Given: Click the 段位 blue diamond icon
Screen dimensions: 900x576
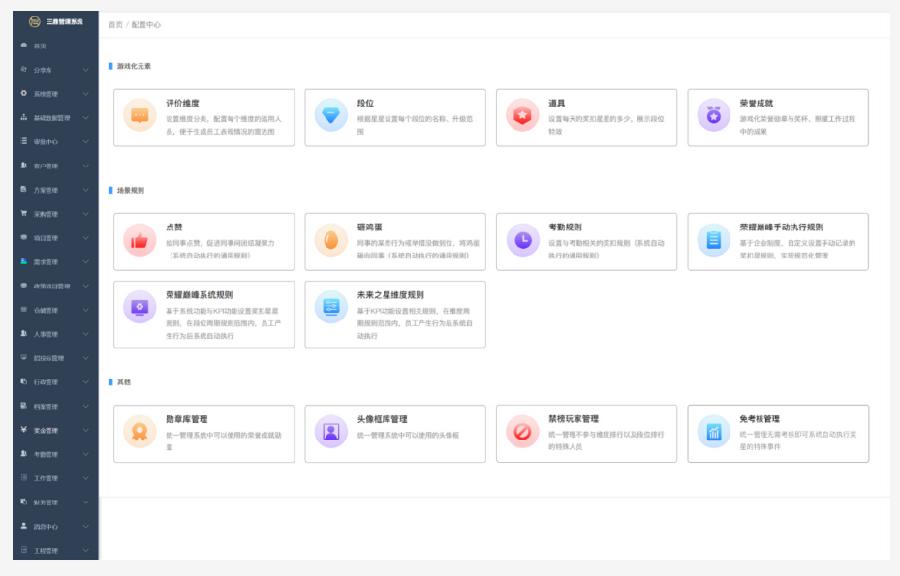Looking at the screenshot, I should pyautogui.click(x=331, y=116).
